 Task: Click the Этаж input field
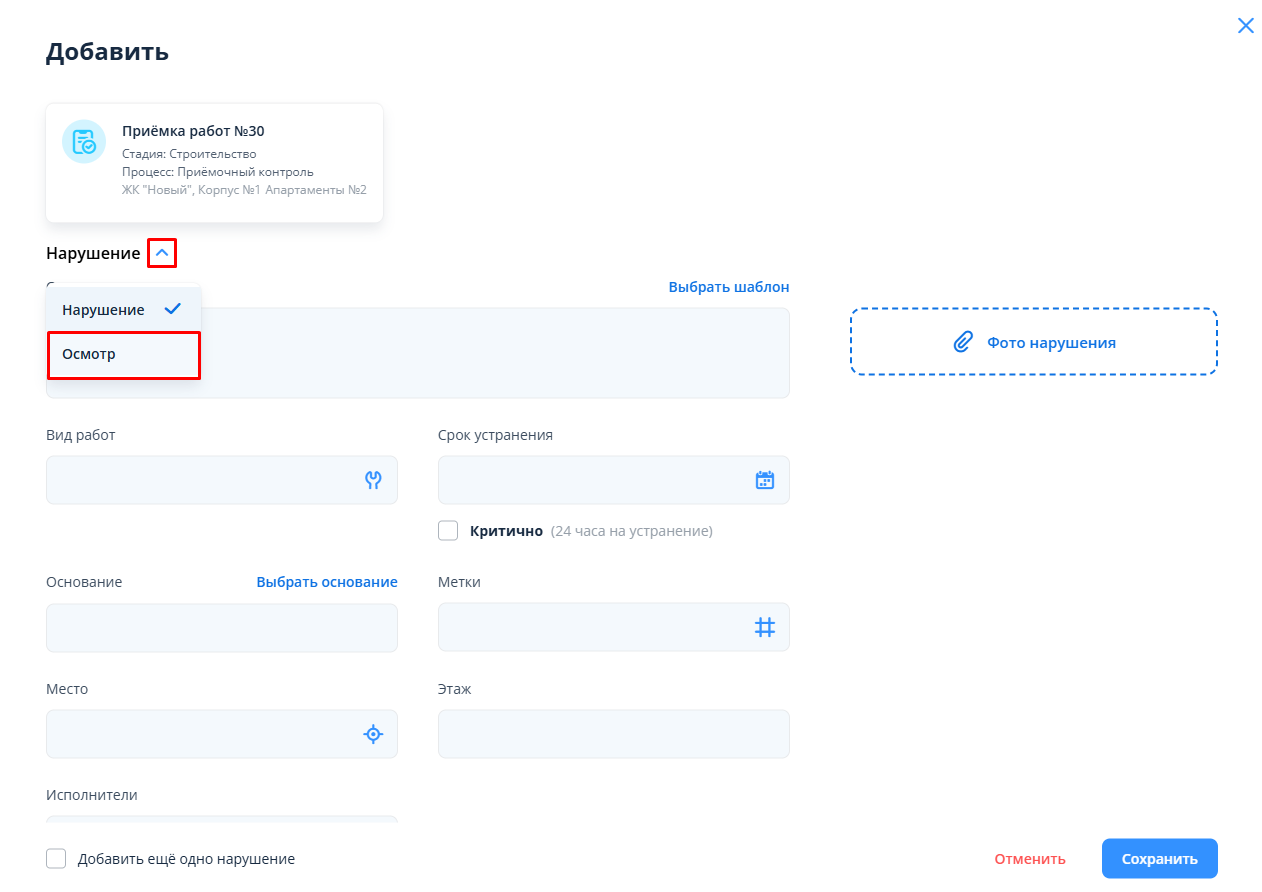613,734
